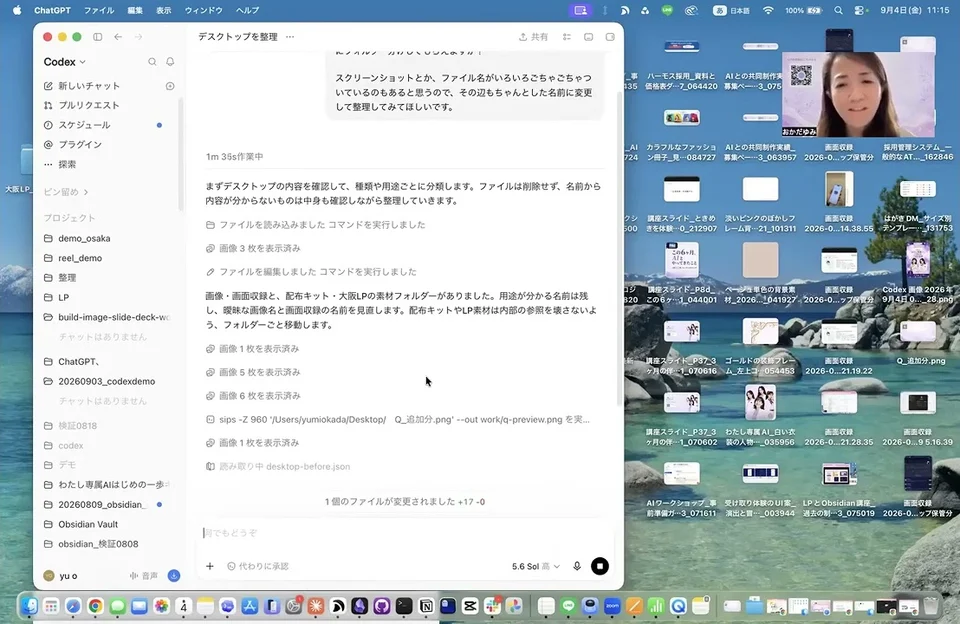Select desktop file Q_追加分.png
This screenshot has height=624, width=960.
pyautogui.click(x=918, y=342)
